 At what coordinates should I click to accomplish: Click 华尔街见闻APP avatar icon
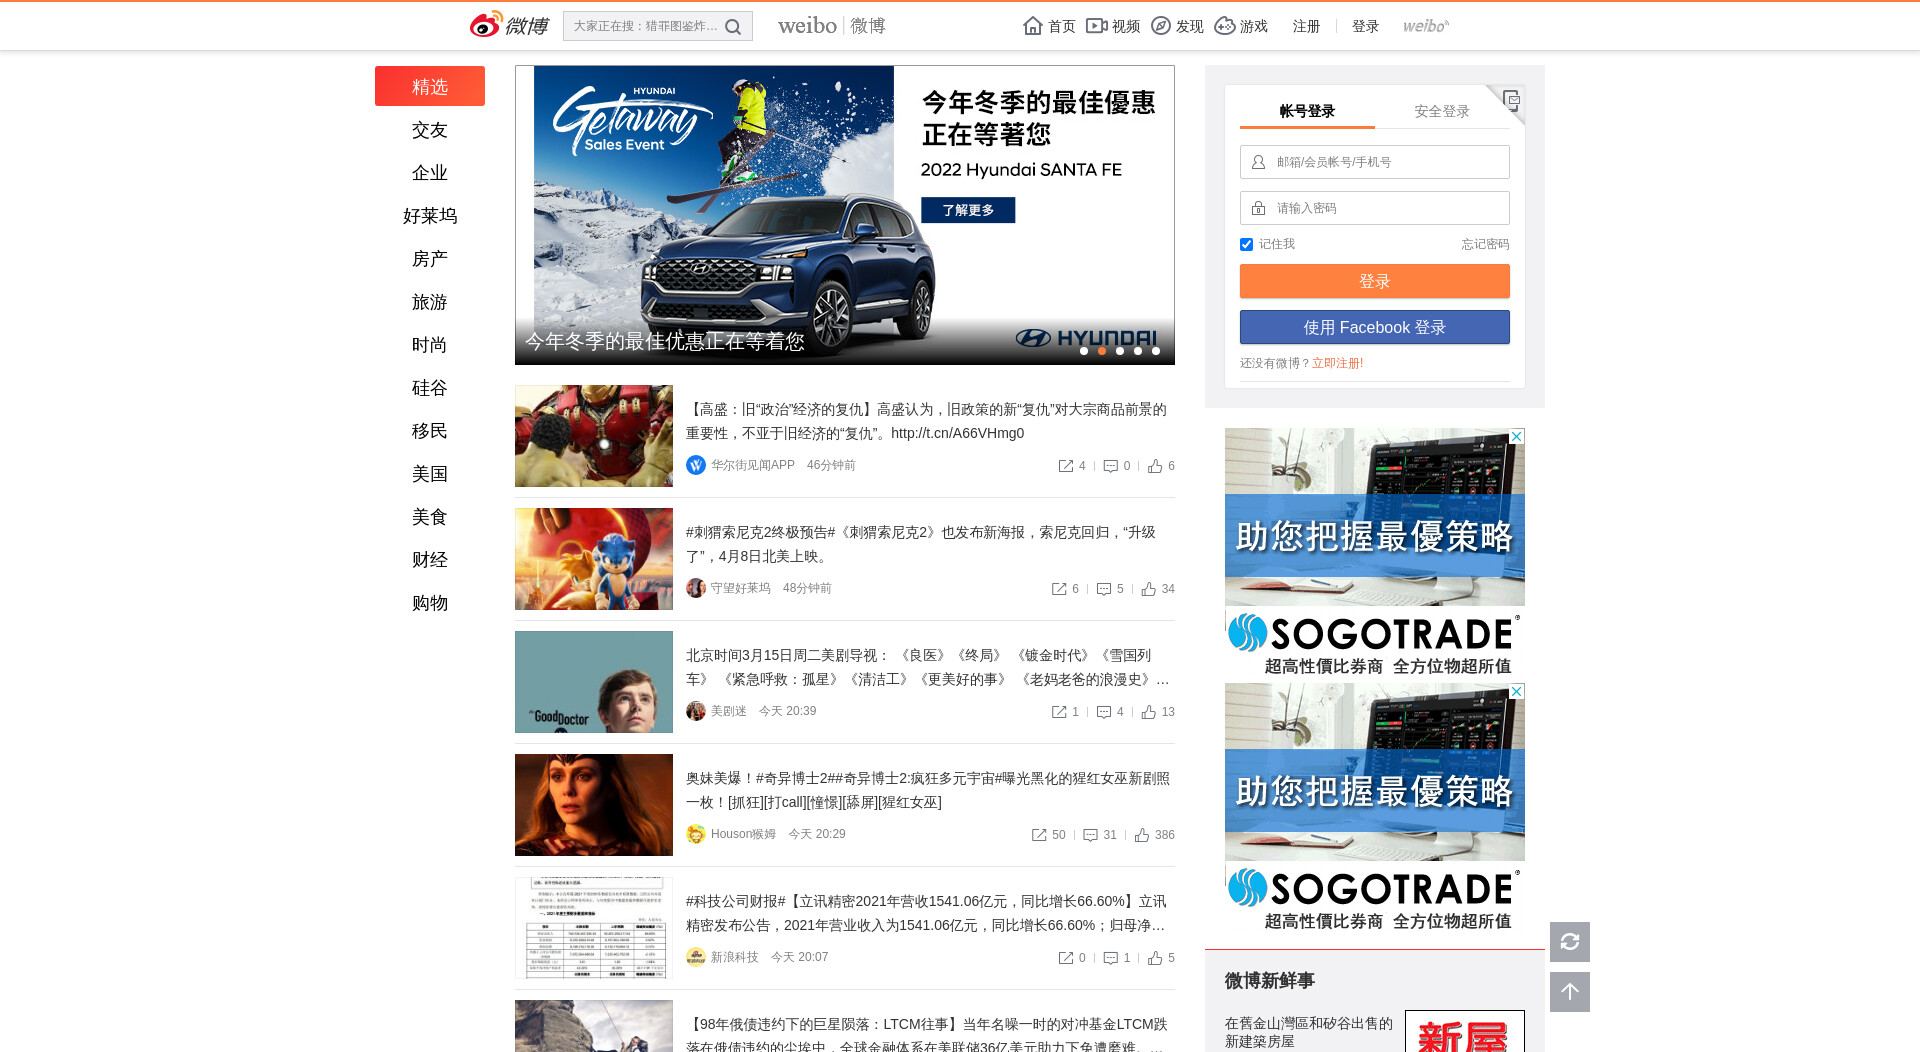coord(696,465)
